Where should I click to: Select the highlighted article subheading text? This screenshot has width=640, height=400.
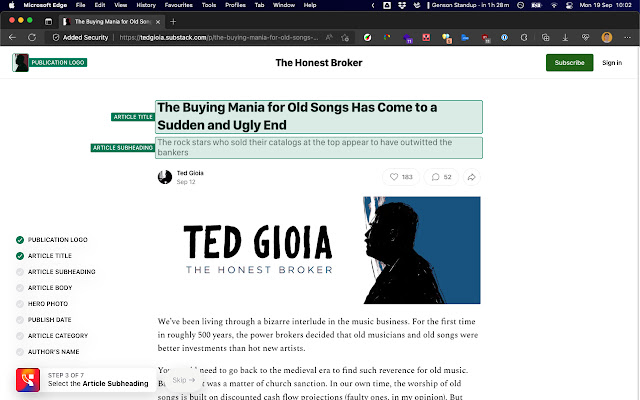[319, 148]
